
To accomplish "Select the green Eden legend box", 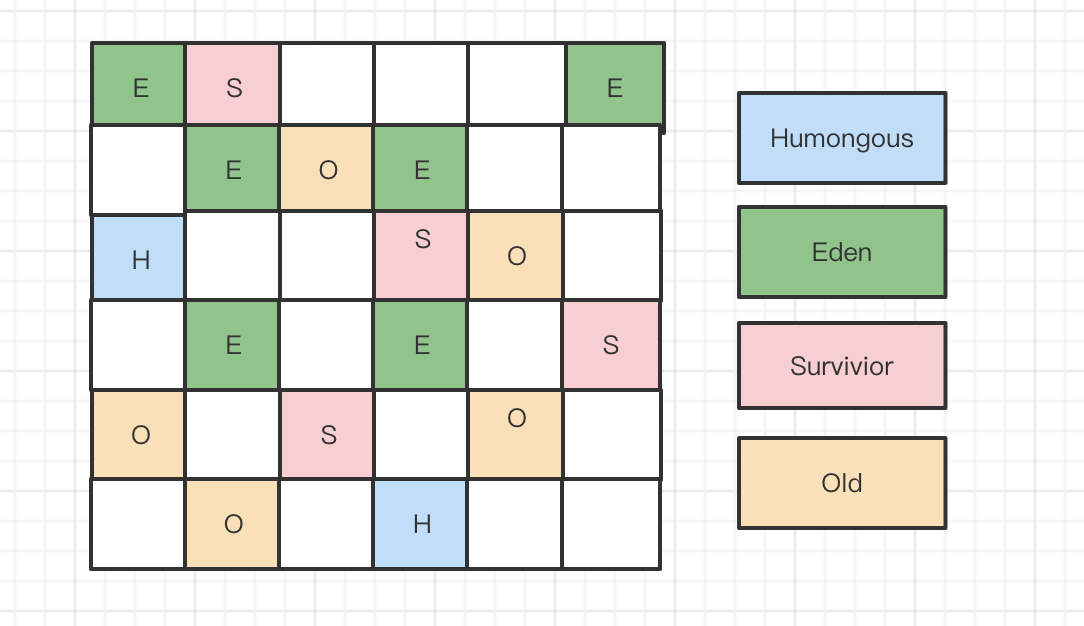I will 842,252.
